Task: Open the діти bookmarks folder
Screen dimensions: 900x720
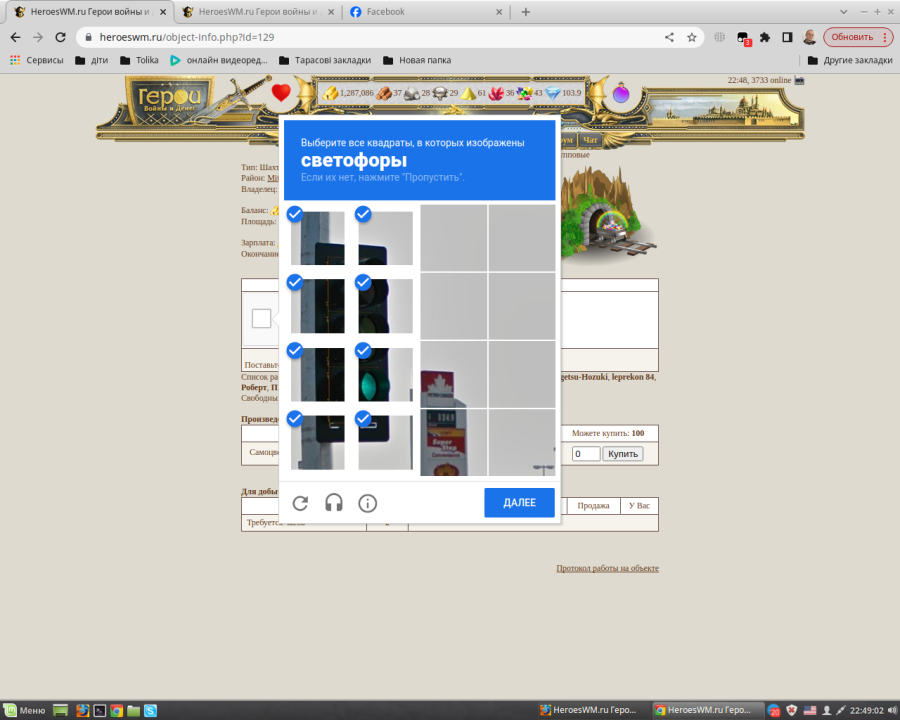Action: pyautogui.click(x=92, y=60)
